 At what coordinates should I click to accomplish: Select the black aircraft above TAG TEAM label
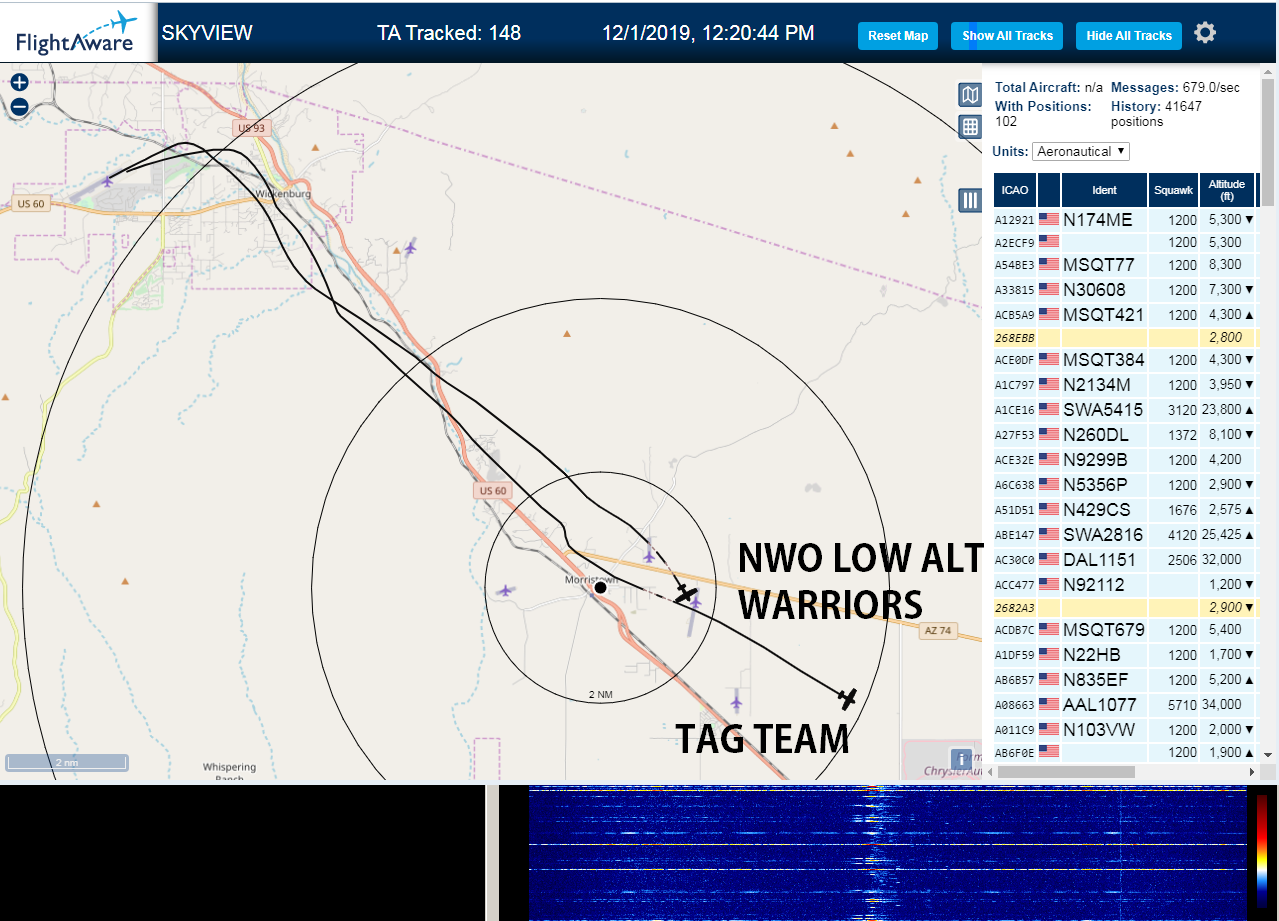tap(848, 698)
